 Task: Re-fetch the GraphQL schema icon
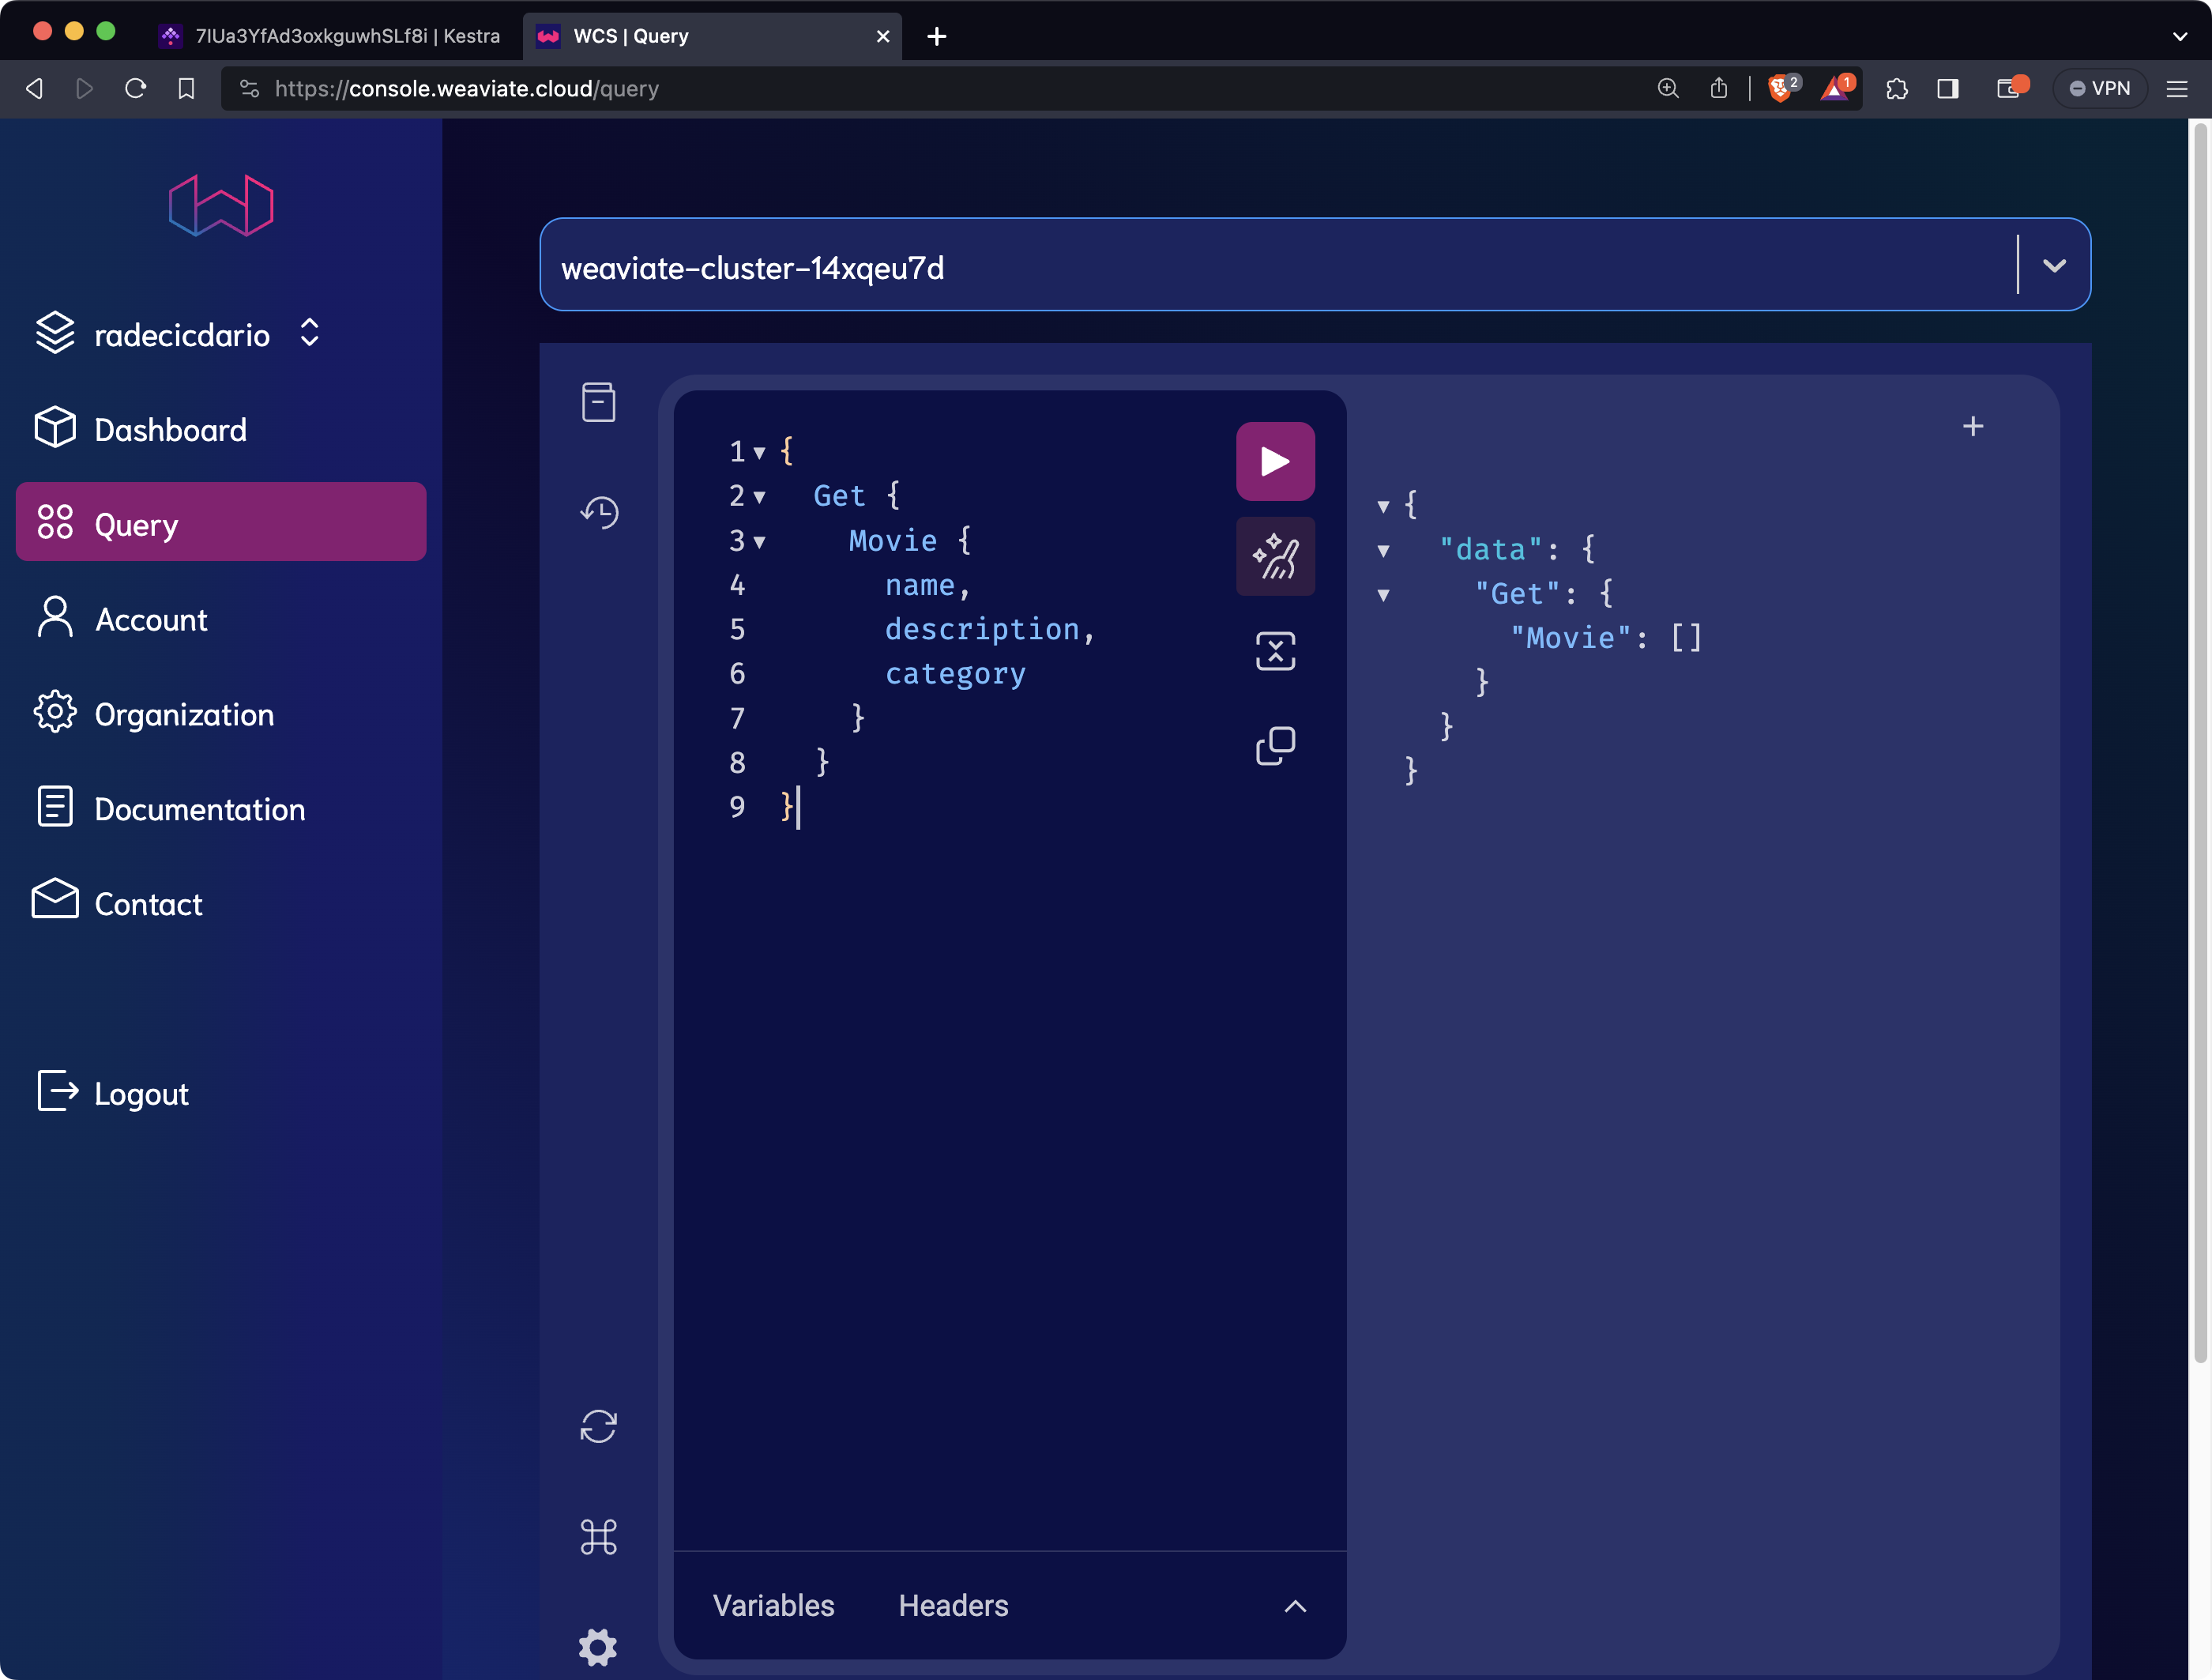pyautogui.click(x=598, y=1427)
